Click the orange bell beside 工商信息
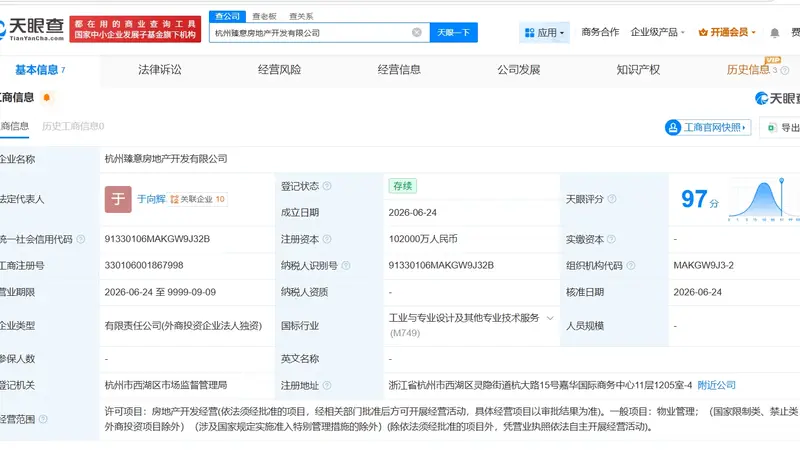 (46, 97)
